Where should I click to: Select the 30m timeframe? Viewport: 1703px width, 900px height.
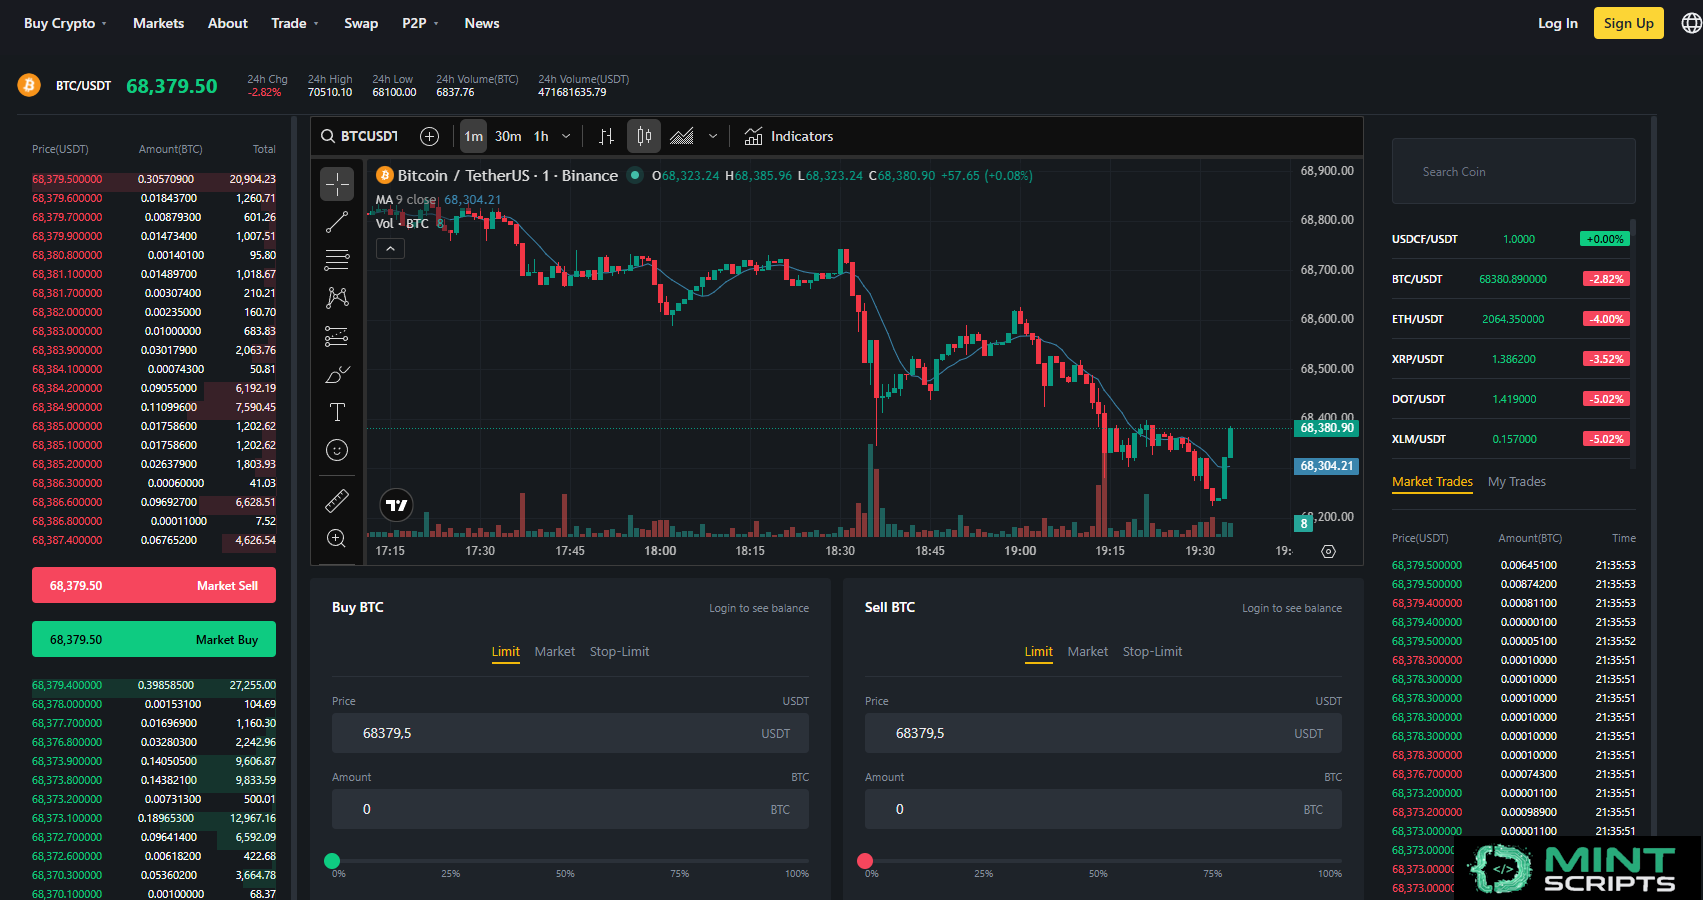508,136
